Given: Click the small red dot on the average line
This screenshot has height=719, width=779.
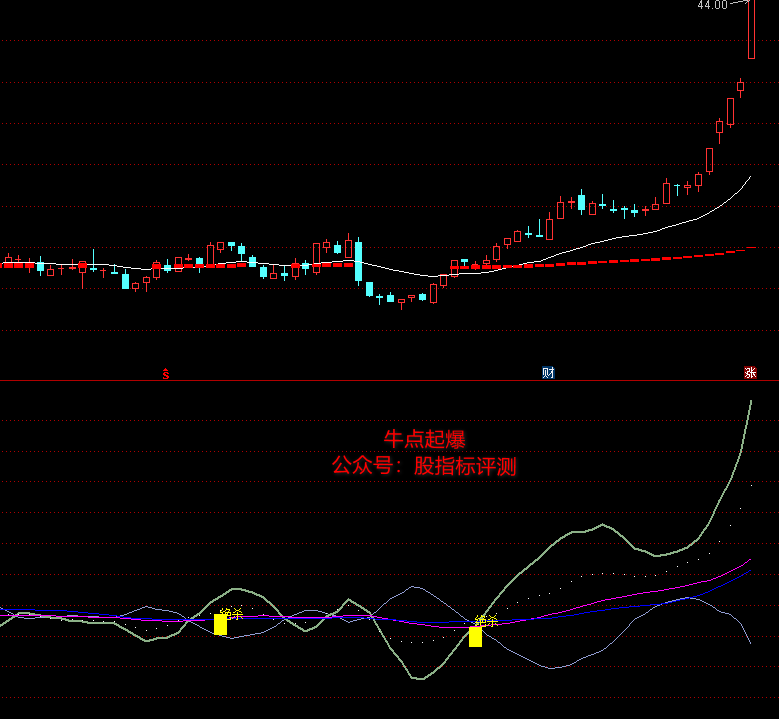Looking at the screenshot, I should [x=156, y=265].
